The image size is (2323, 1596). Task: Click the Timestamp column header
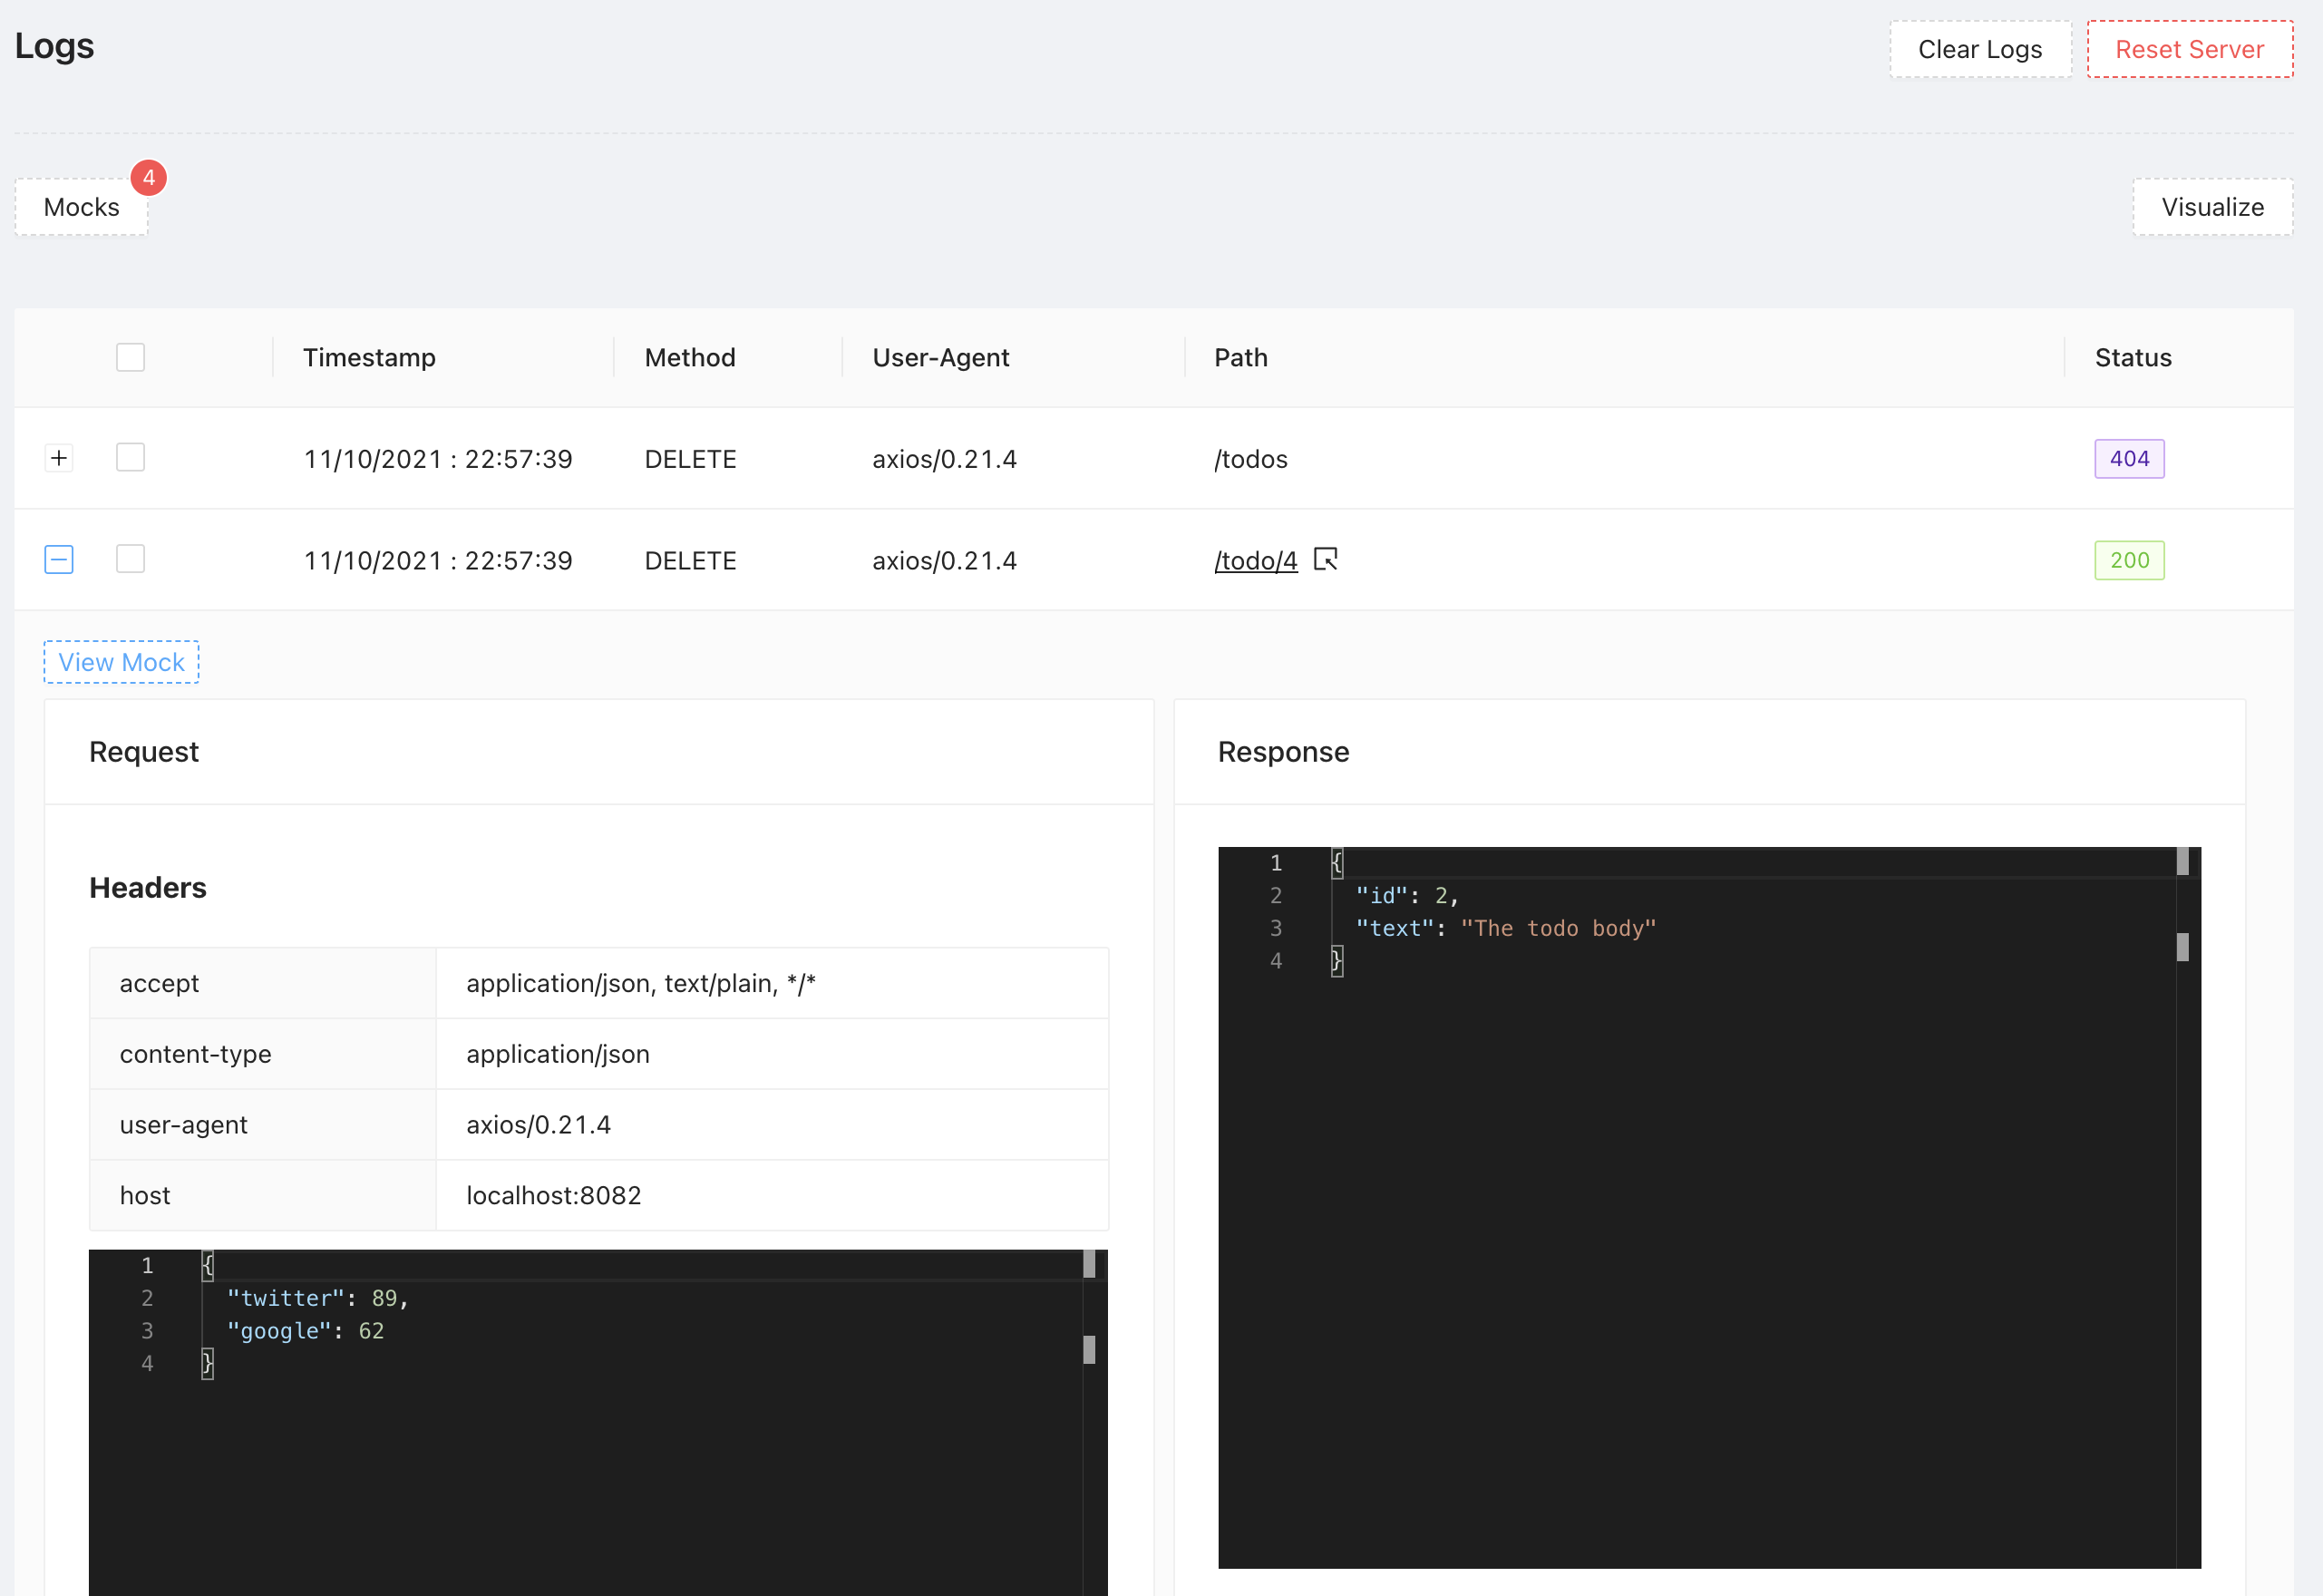click(369, 357)
